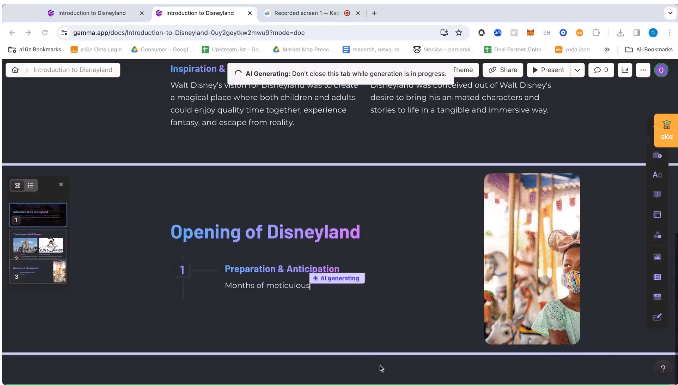The width and height of the screenshot is (678, 385).
Task: Switch to filmstrip view in card panel
Action: (x=17, y=186)
